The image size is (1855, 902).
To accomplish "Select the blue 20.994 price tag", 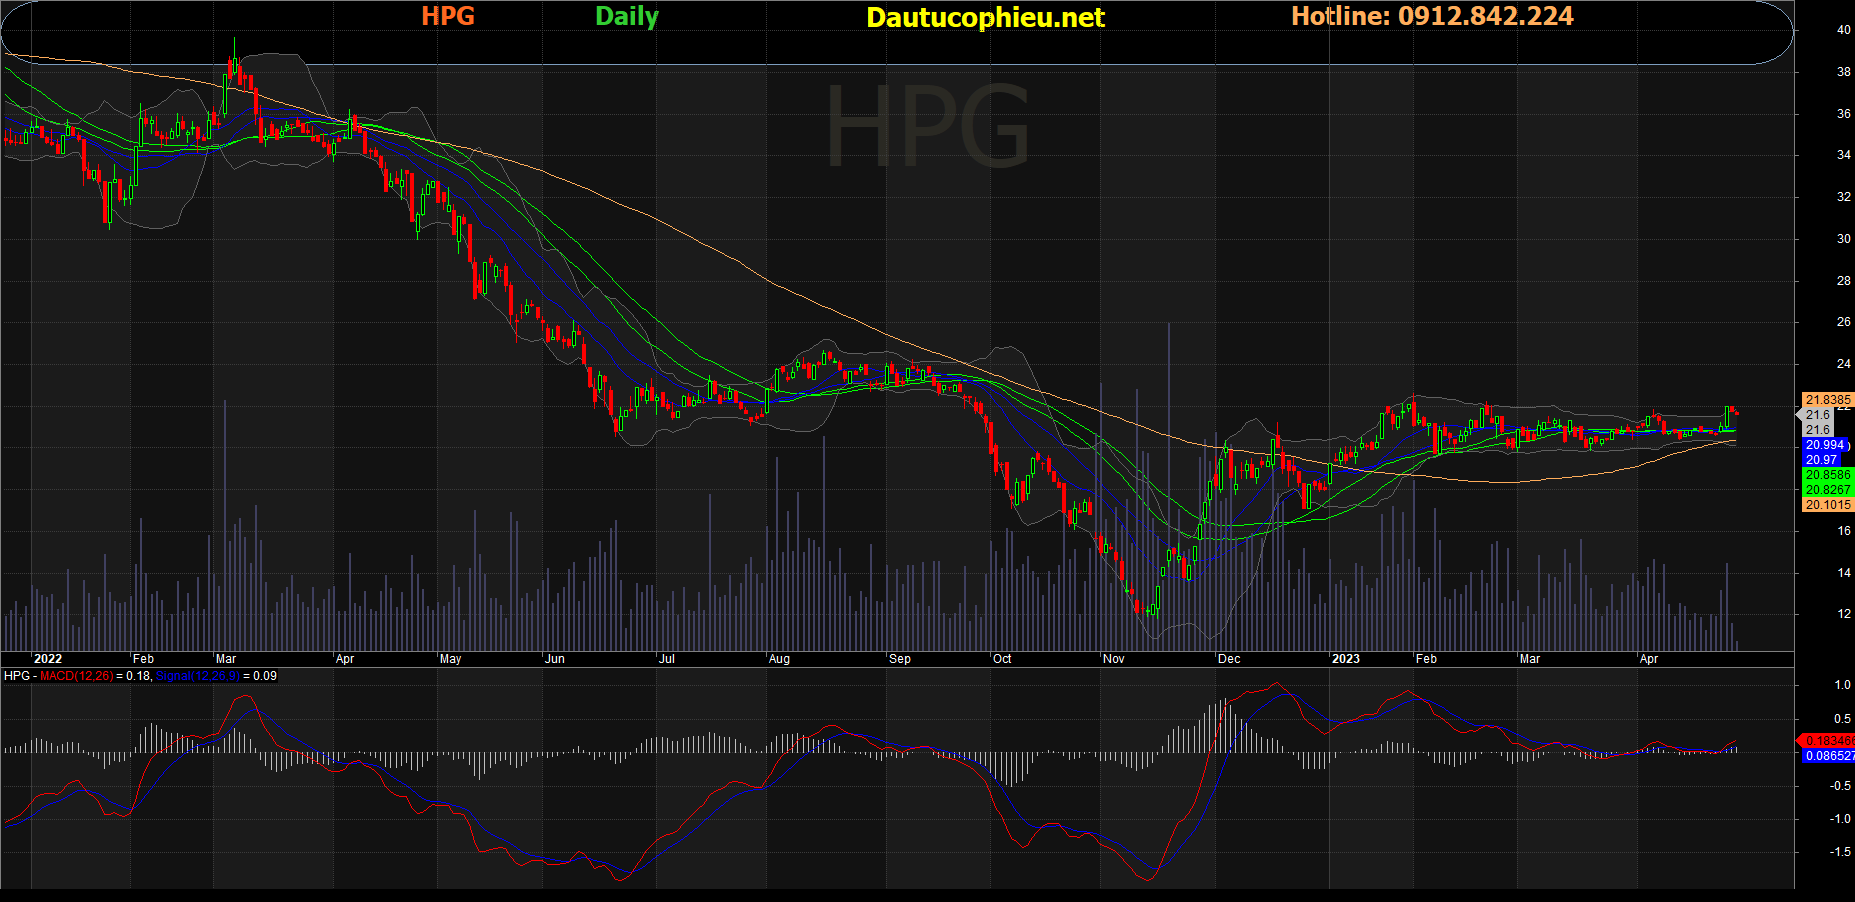I will (1825, 445).
